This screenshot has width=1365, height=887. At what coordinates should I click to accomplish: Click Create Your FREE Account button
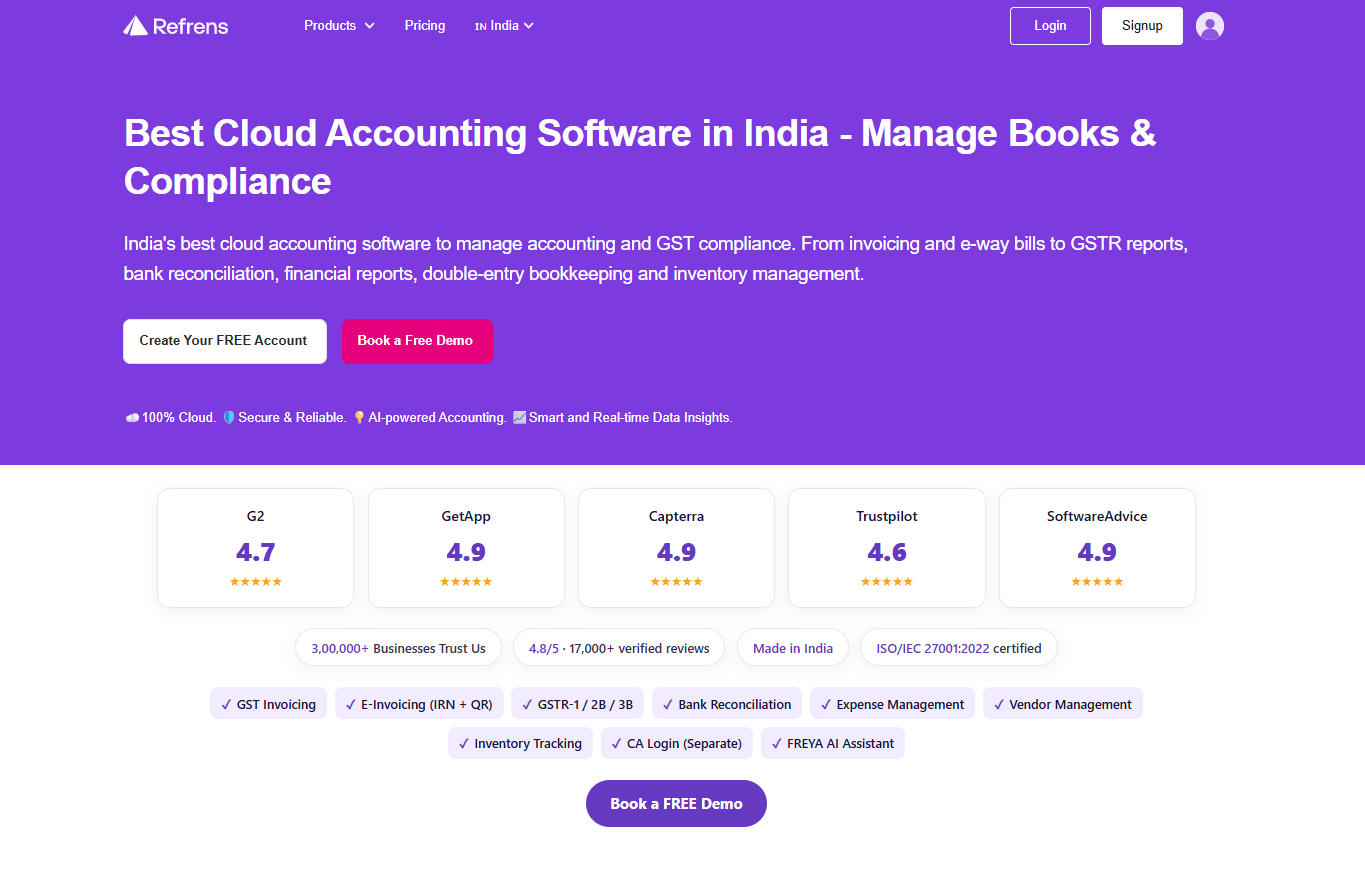[x=225, y=341]
